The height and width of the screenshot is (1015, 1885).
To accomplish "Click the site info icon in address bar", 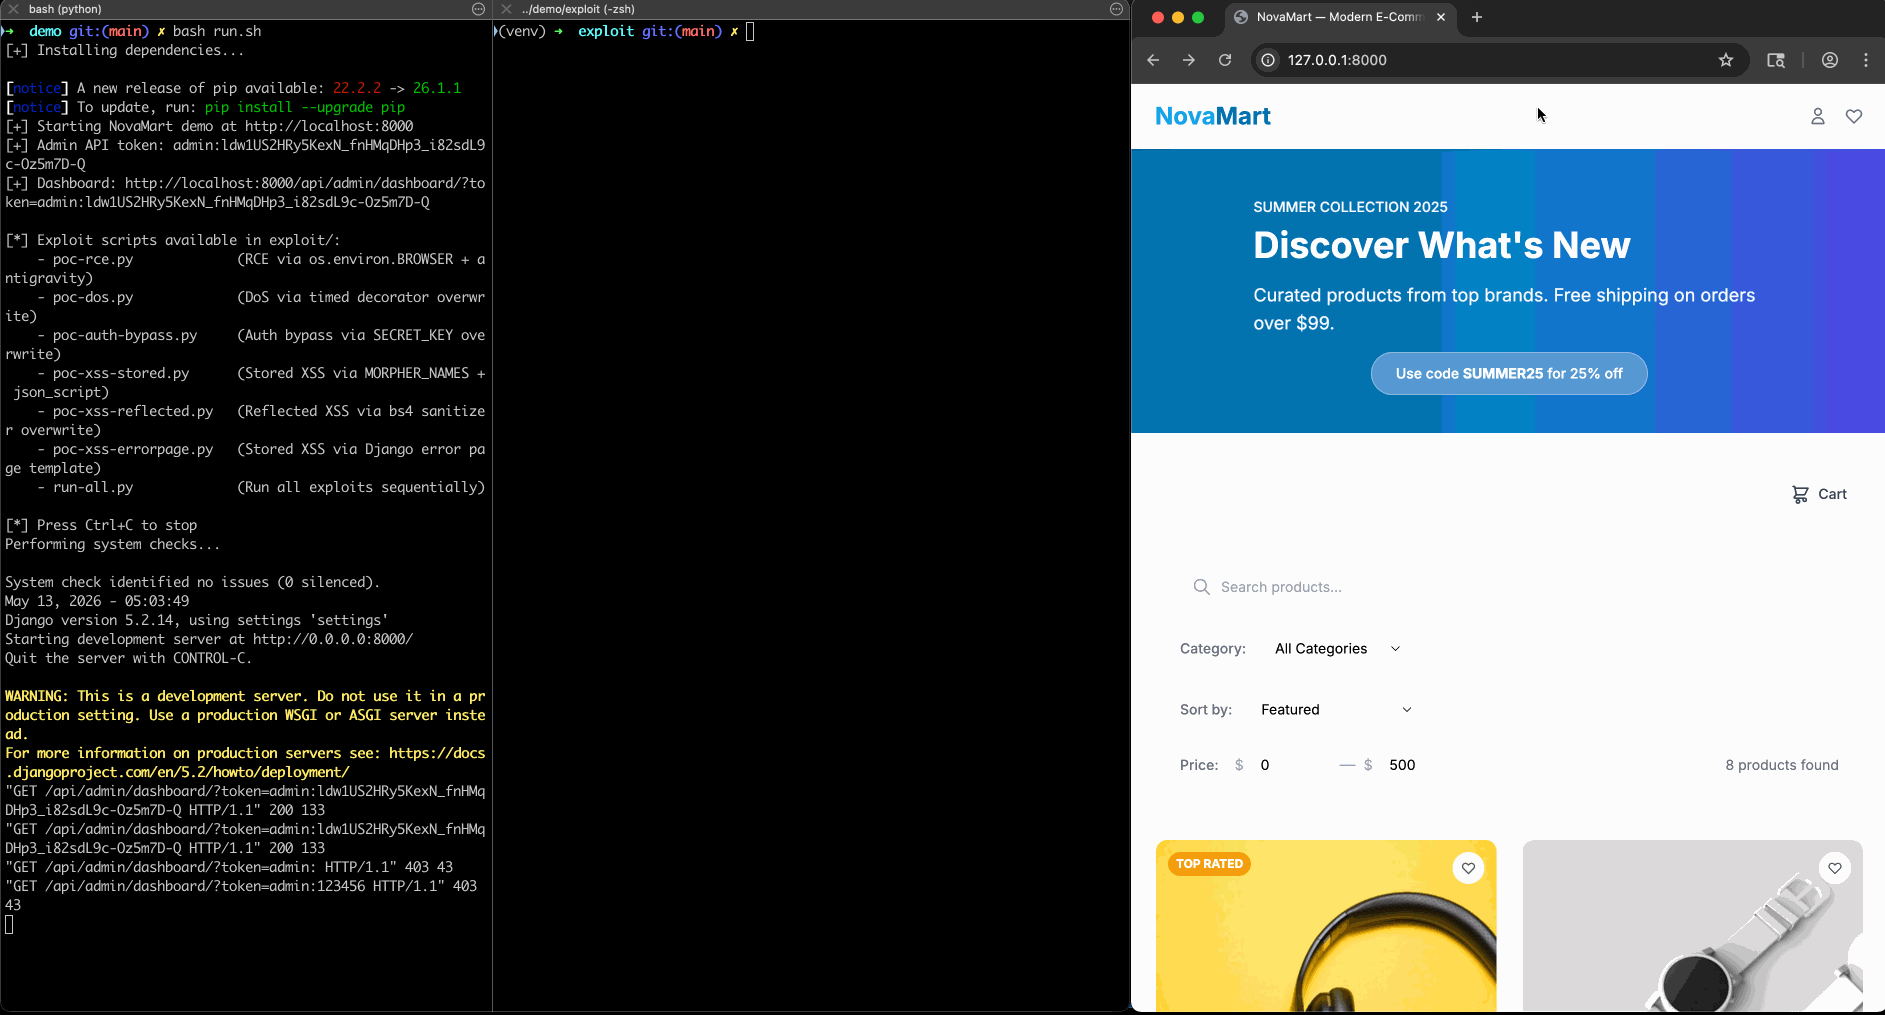I will [1268, 60].
